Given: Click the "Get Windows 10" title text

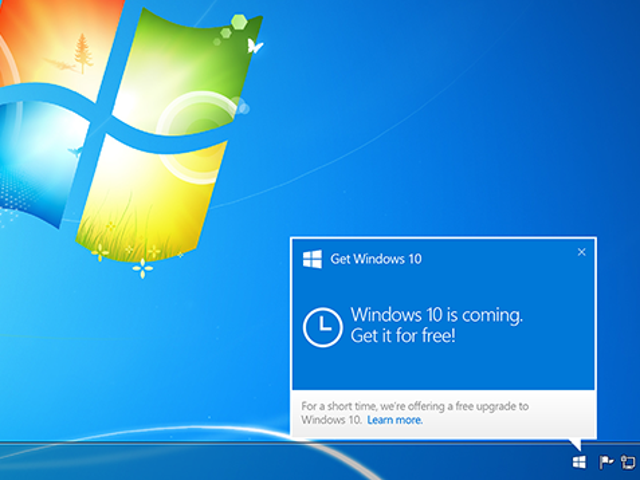Looking at the screenshot, I should coord(376,259).
